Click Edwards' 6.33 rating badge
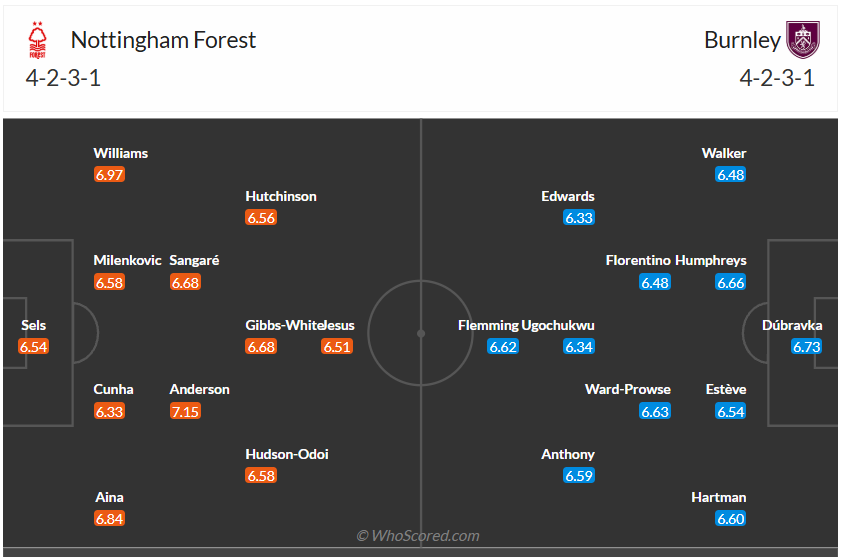This screenshot has width=841, height=557. tap(579, 218)
